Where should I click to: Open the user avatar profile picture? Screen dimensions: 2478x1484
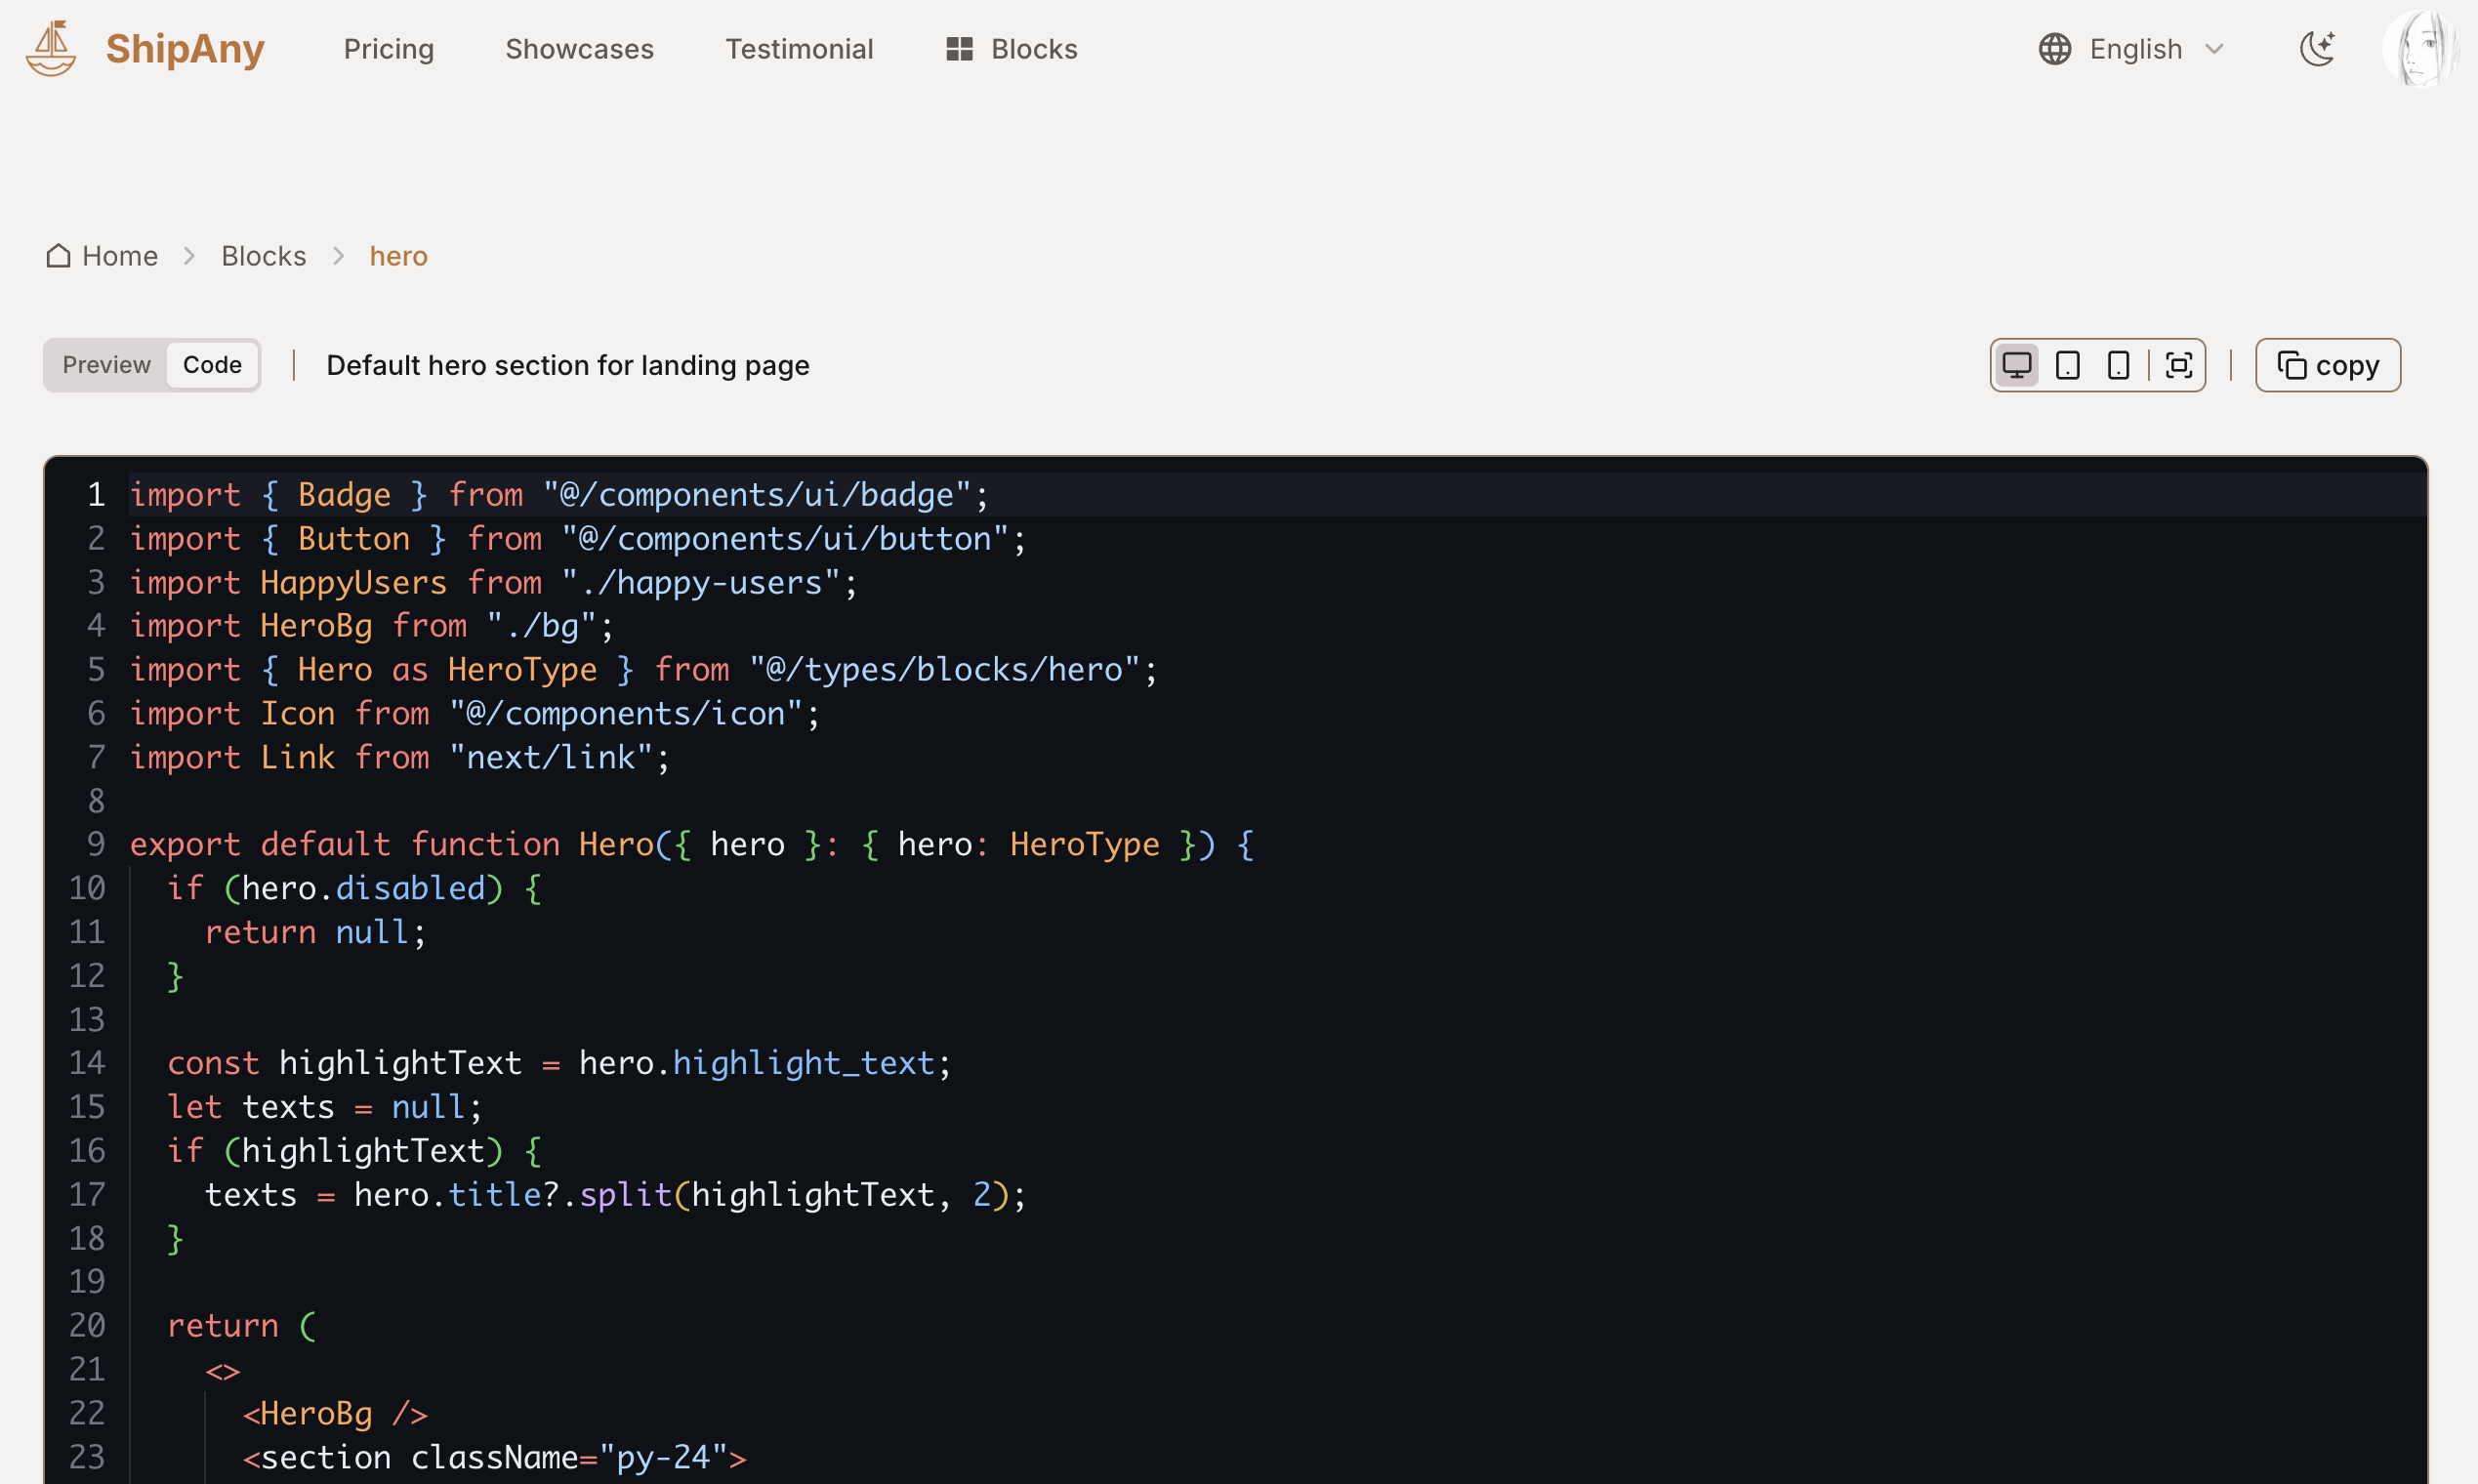tap(2420, 49)
